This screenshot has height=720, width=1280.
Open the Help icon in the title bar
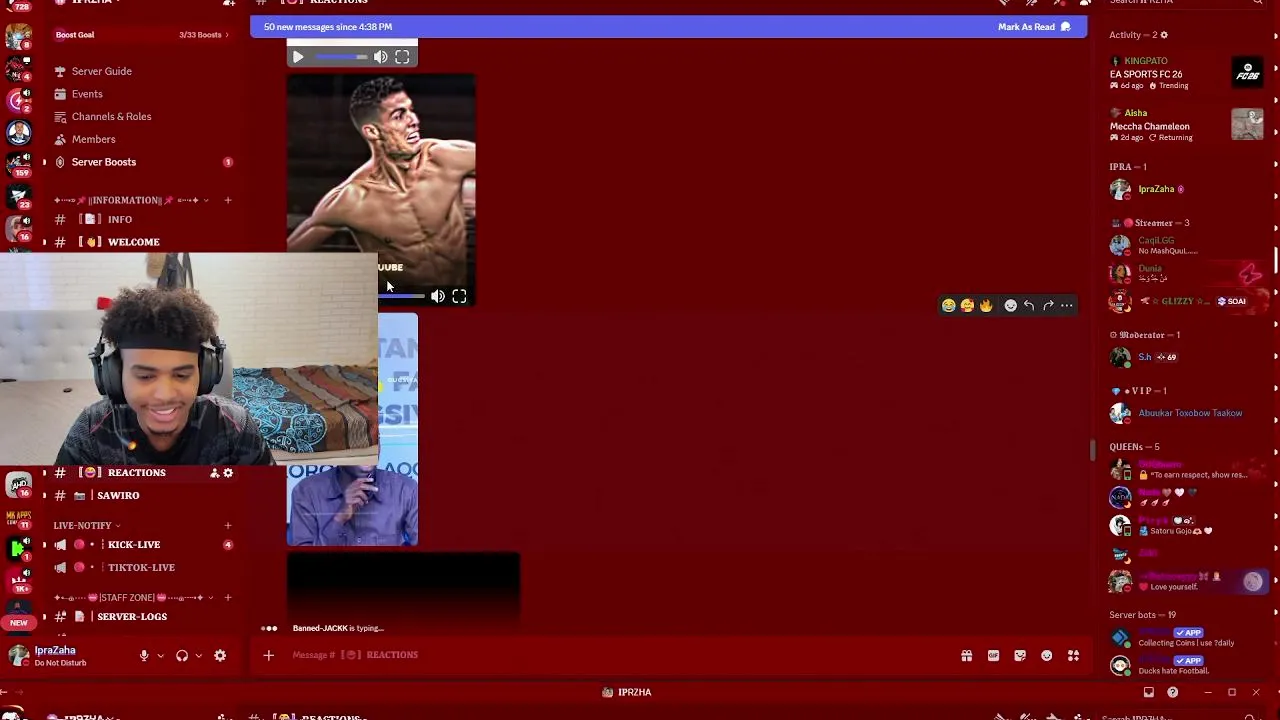[x=1172, y=692]
